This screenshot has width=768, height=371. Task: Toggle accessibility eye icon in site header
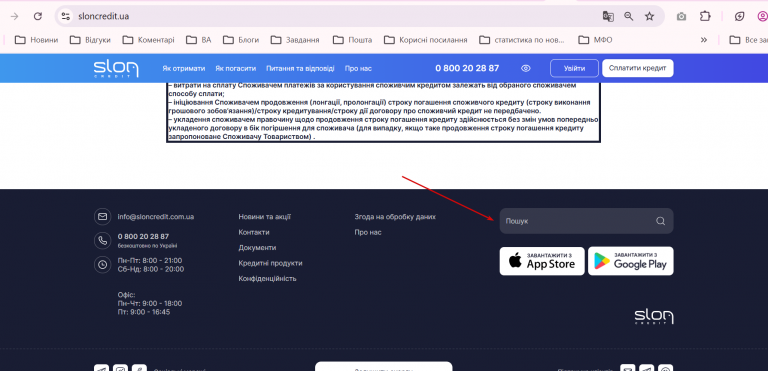(x=526, y=68)
